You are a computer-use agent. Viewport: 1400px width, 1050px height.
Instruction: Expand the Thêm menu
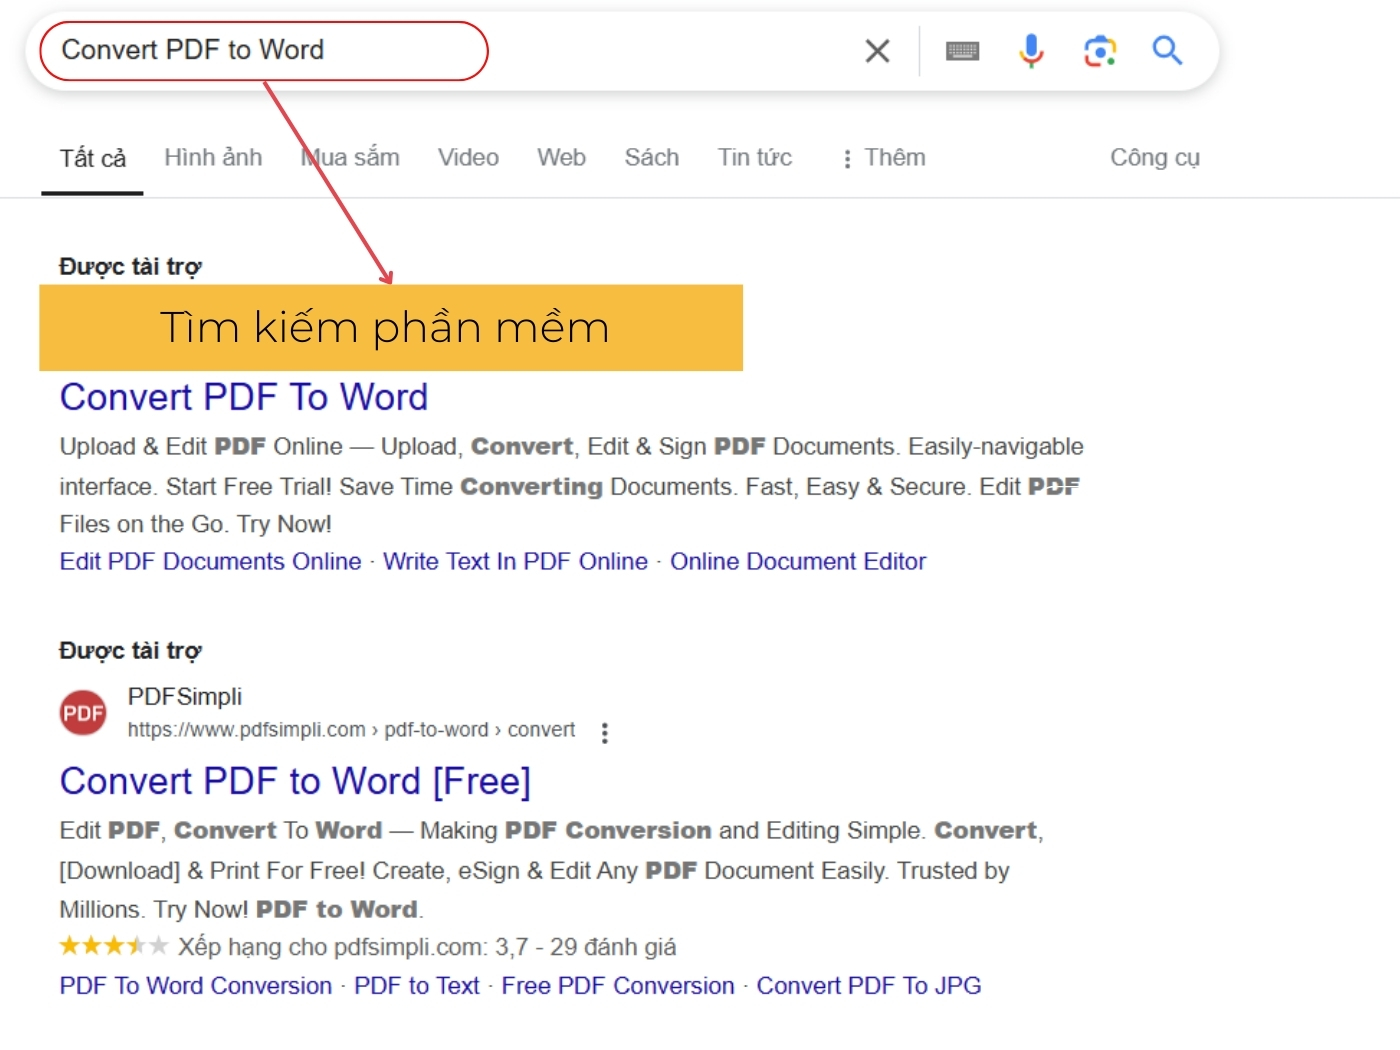(x=884, y=158)
